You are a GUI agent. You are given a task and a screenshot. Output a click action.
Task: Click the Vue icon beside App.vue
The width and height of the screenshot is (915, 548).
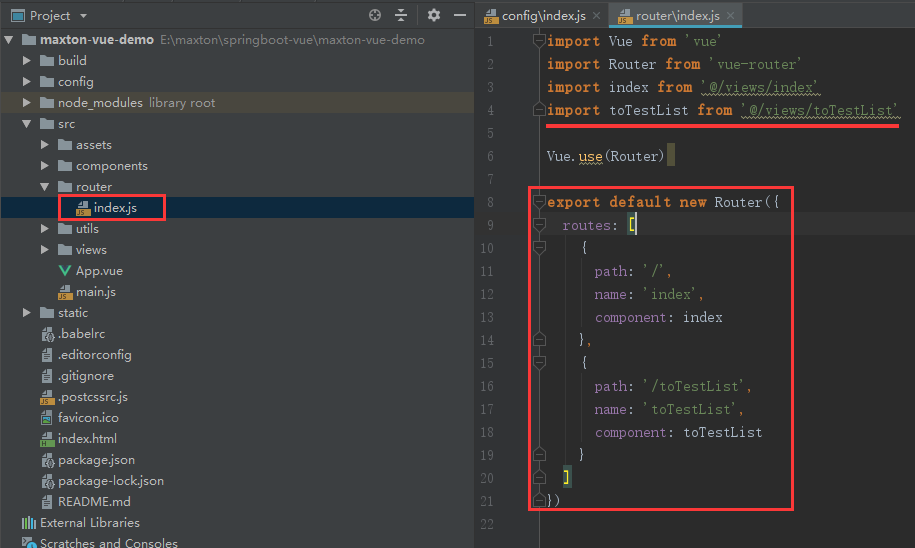coord(65,271)
